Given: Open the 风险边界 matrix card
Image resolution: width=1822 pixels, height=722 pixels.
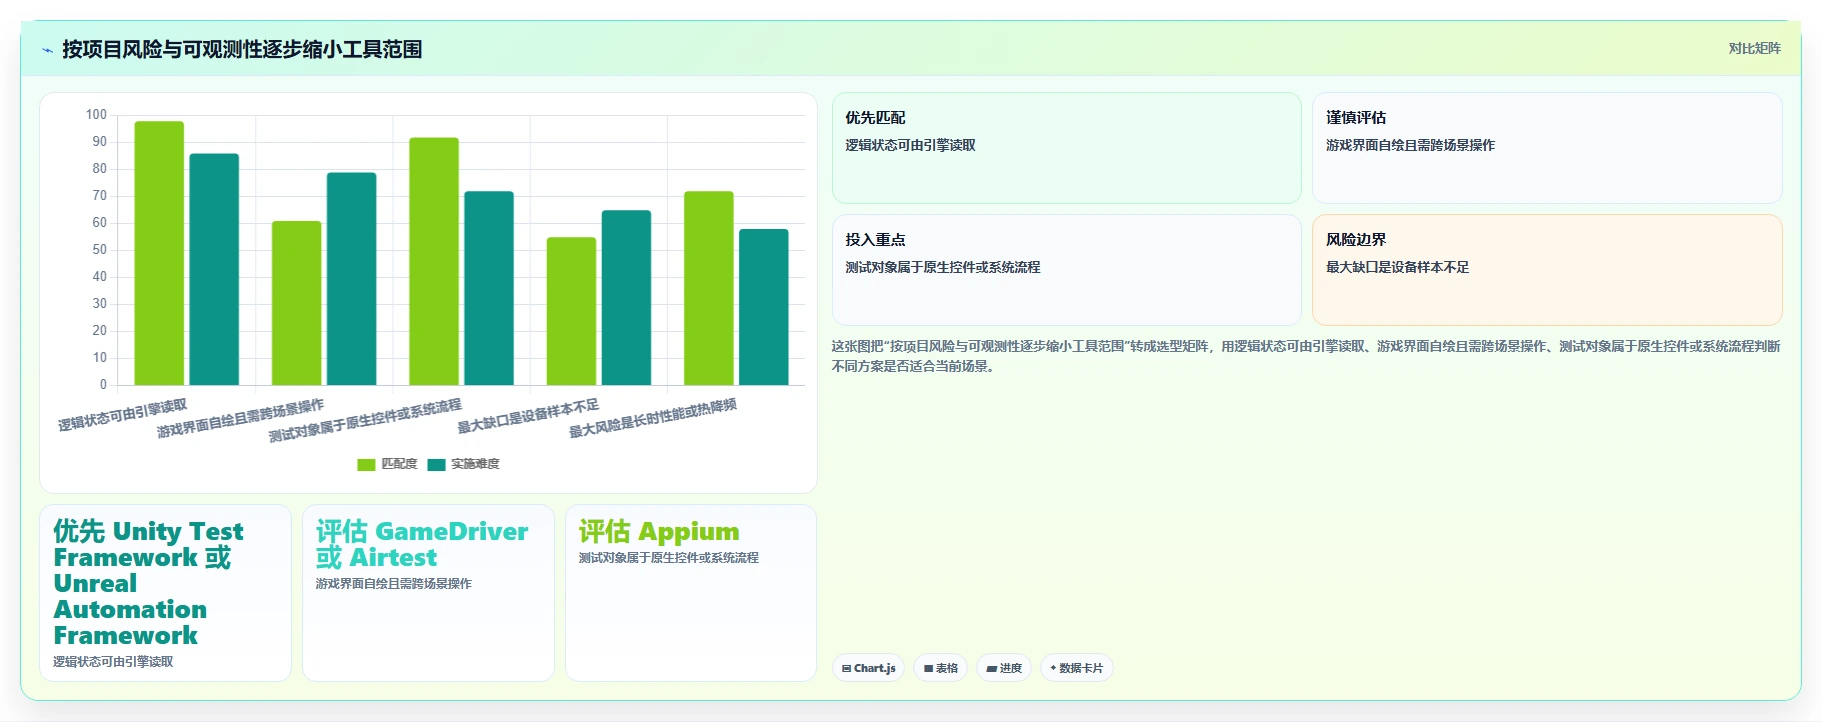Looking at the screenshot, I should coord(1547,270).
